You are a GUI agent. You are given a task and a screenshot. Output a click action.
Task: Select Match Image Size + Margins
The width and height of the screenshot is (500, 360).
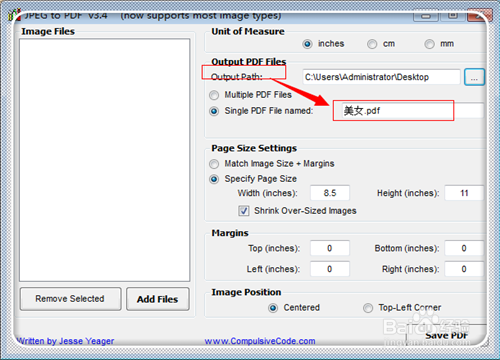click(x=214, y=164)
